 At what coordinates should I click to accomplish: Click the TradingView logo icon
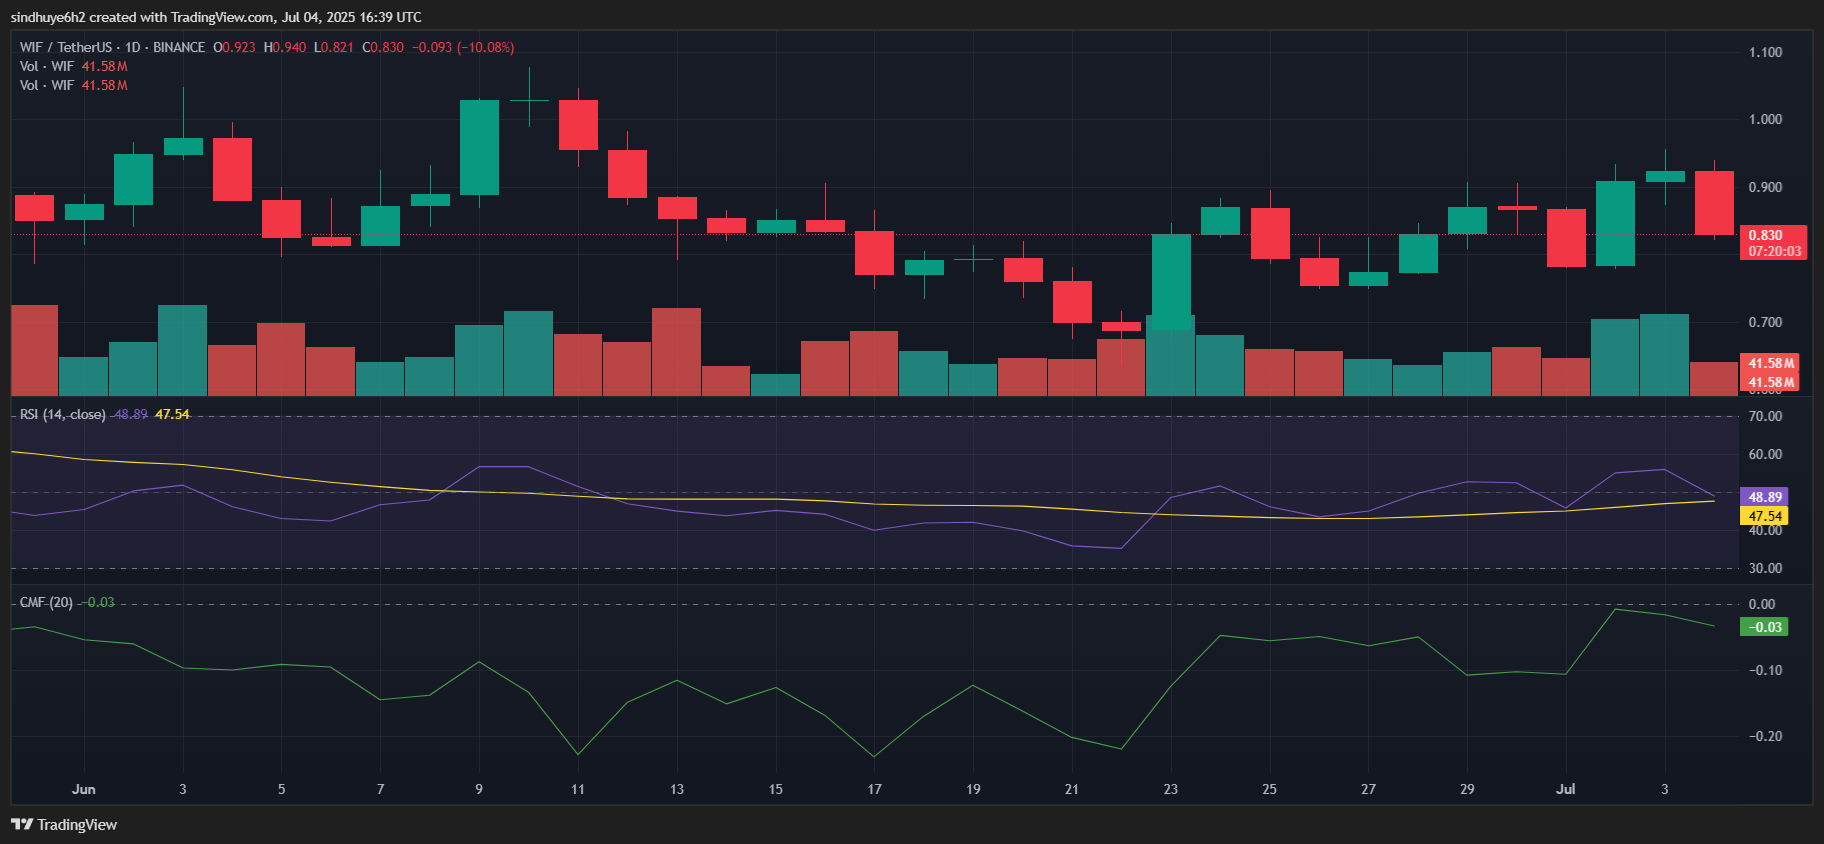[x=22, y=824]
